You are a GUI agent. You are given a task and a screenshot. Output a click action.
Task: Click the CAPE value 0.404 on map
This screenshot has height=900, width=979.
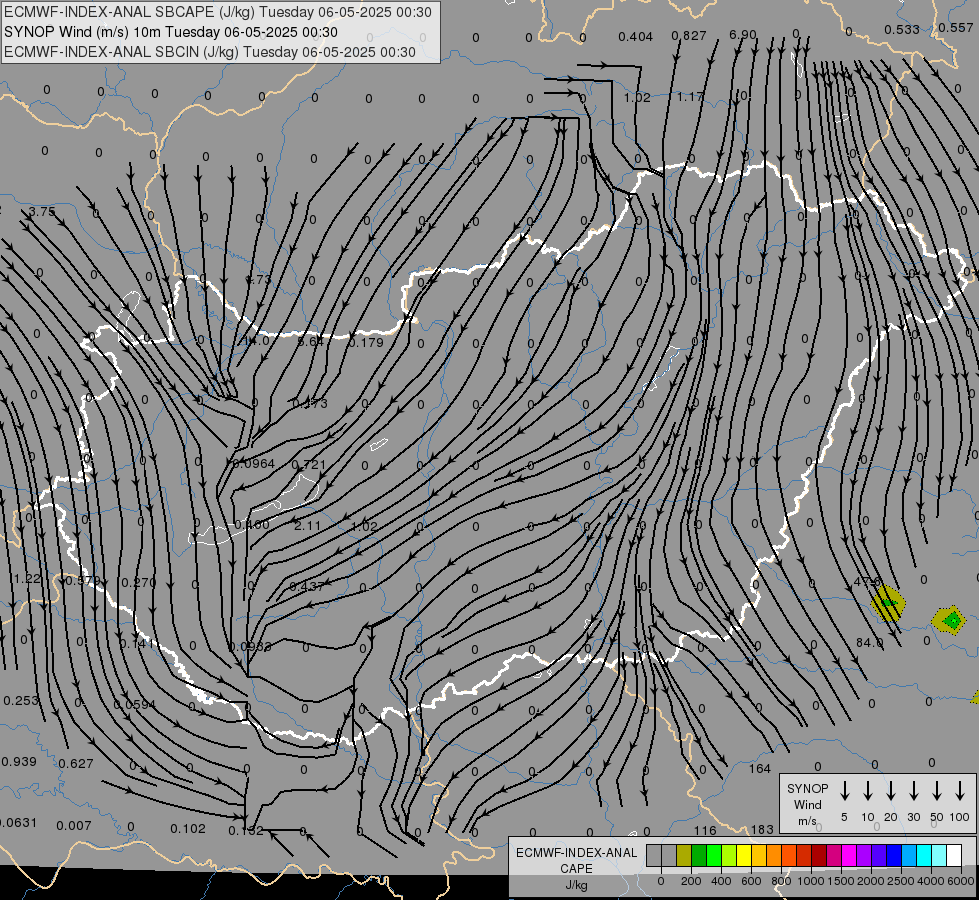pyautogui.click(x=636, y=37)
